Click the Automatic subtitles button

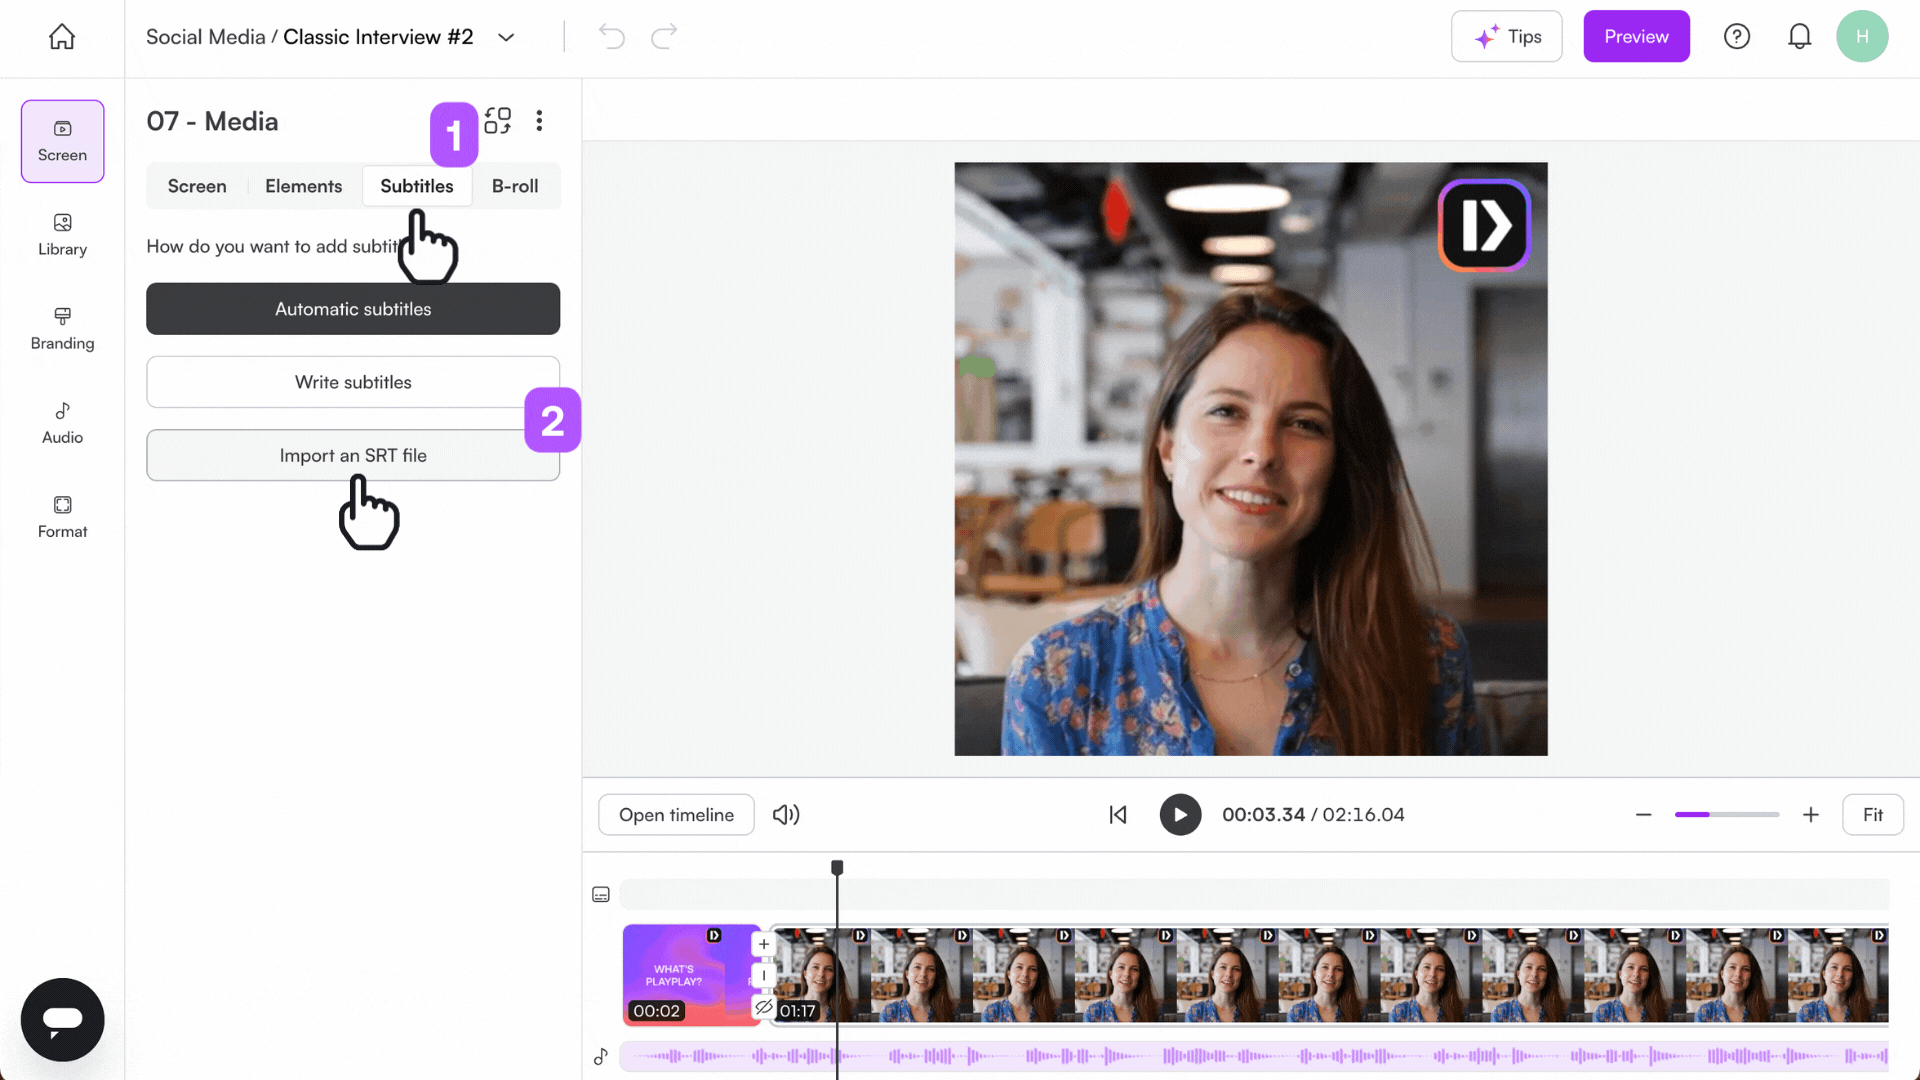click(352, 308)
